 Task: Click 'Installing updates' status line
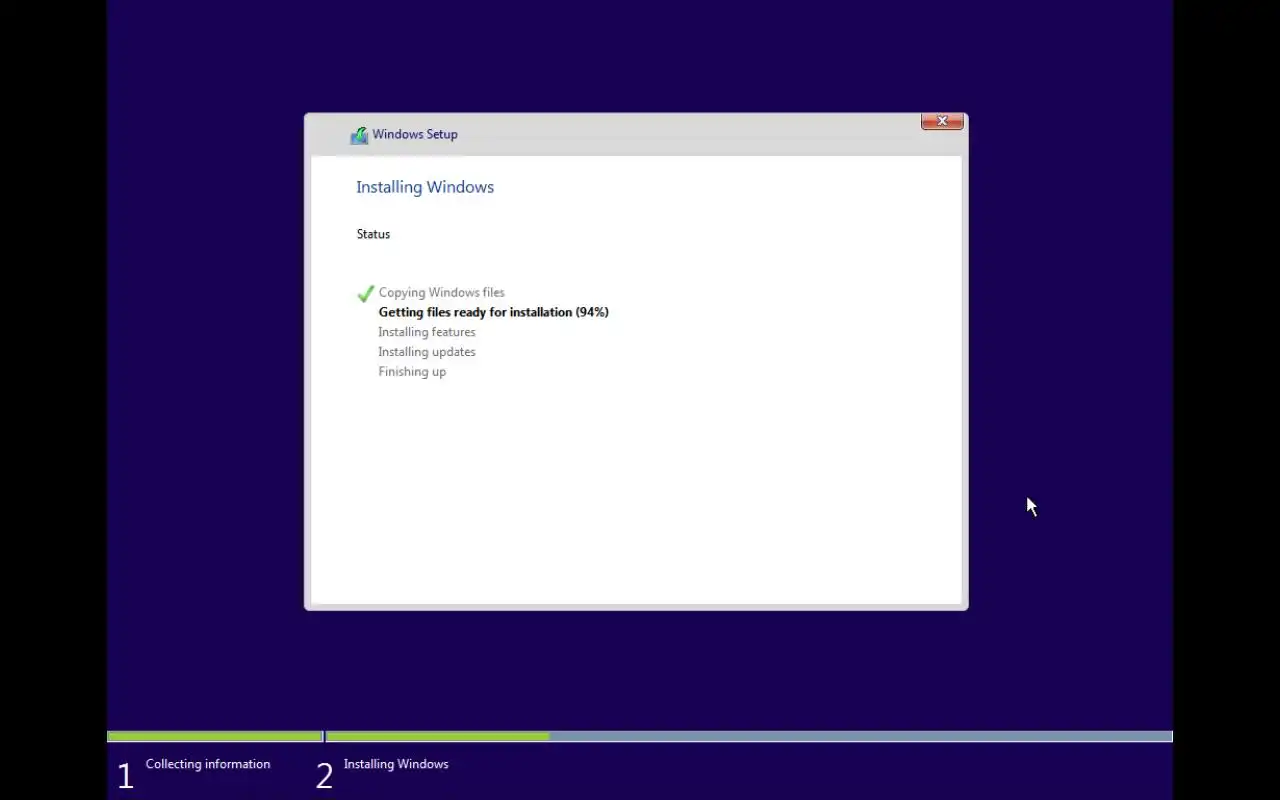point(427,352)
